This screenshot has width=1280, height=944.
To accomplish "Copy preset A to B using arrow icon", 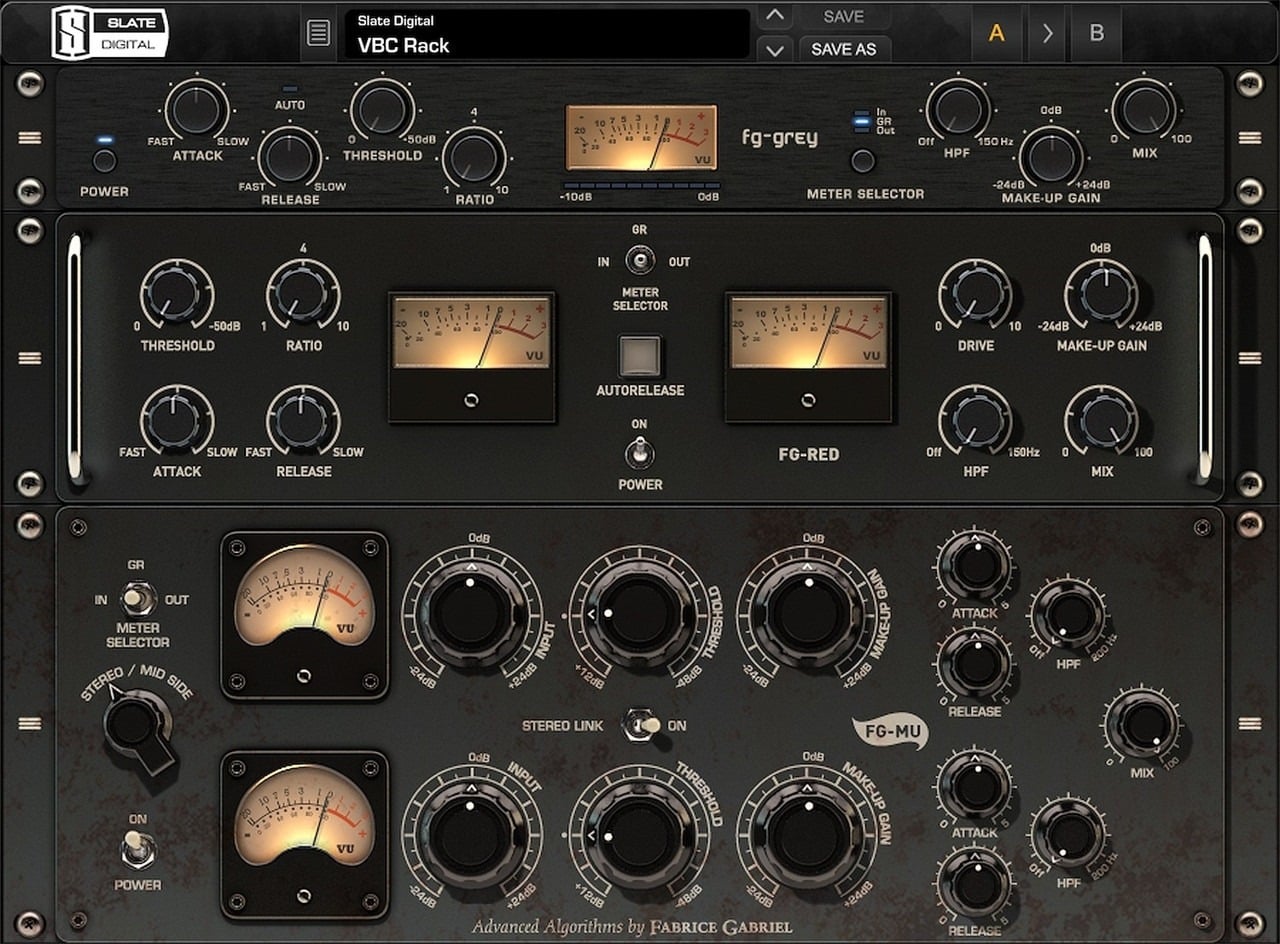I will pos(1047,33).
